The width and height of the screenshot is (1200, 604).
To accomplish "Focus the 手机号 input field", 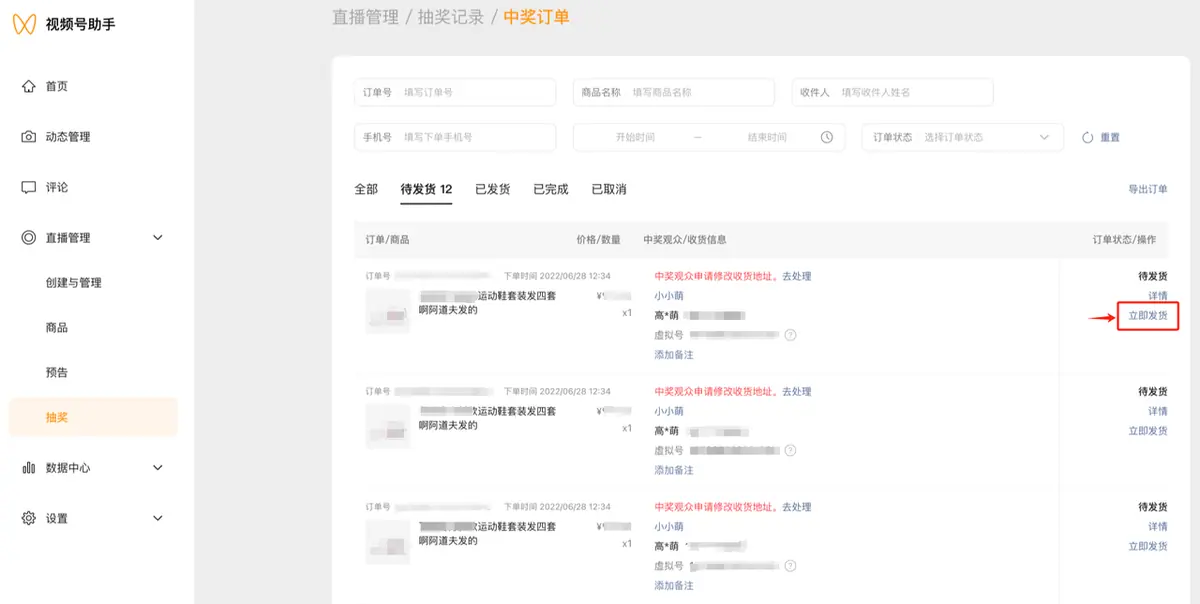I will (455, 137).
